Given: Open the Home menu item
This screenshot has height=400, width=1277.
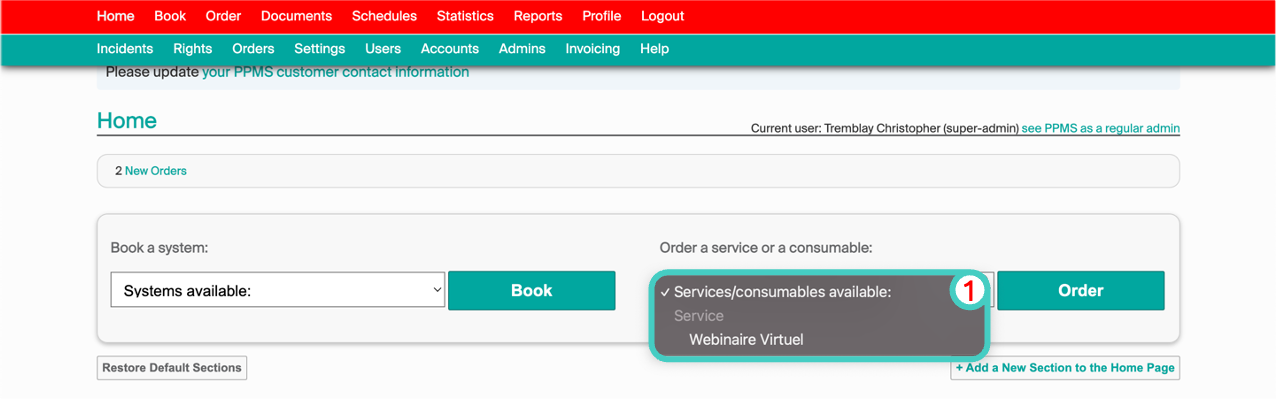Looking at the screenshot, I should coord(115,16).
